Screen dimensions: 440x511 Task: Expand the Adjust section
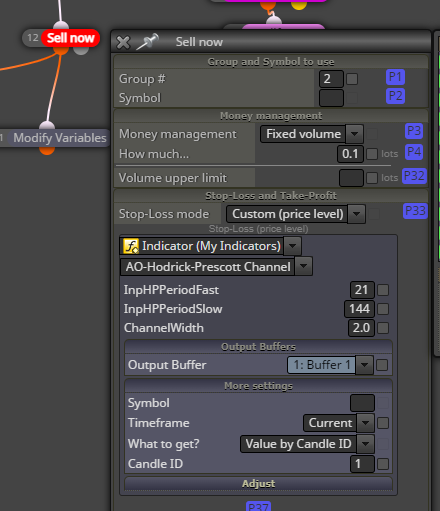[x=258, y=483]
